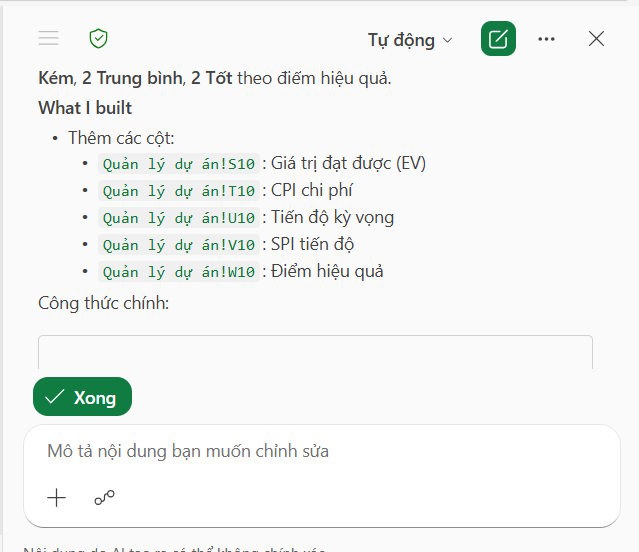Click the Quản lý dự án!W10 cell reference

click(178, 272)
